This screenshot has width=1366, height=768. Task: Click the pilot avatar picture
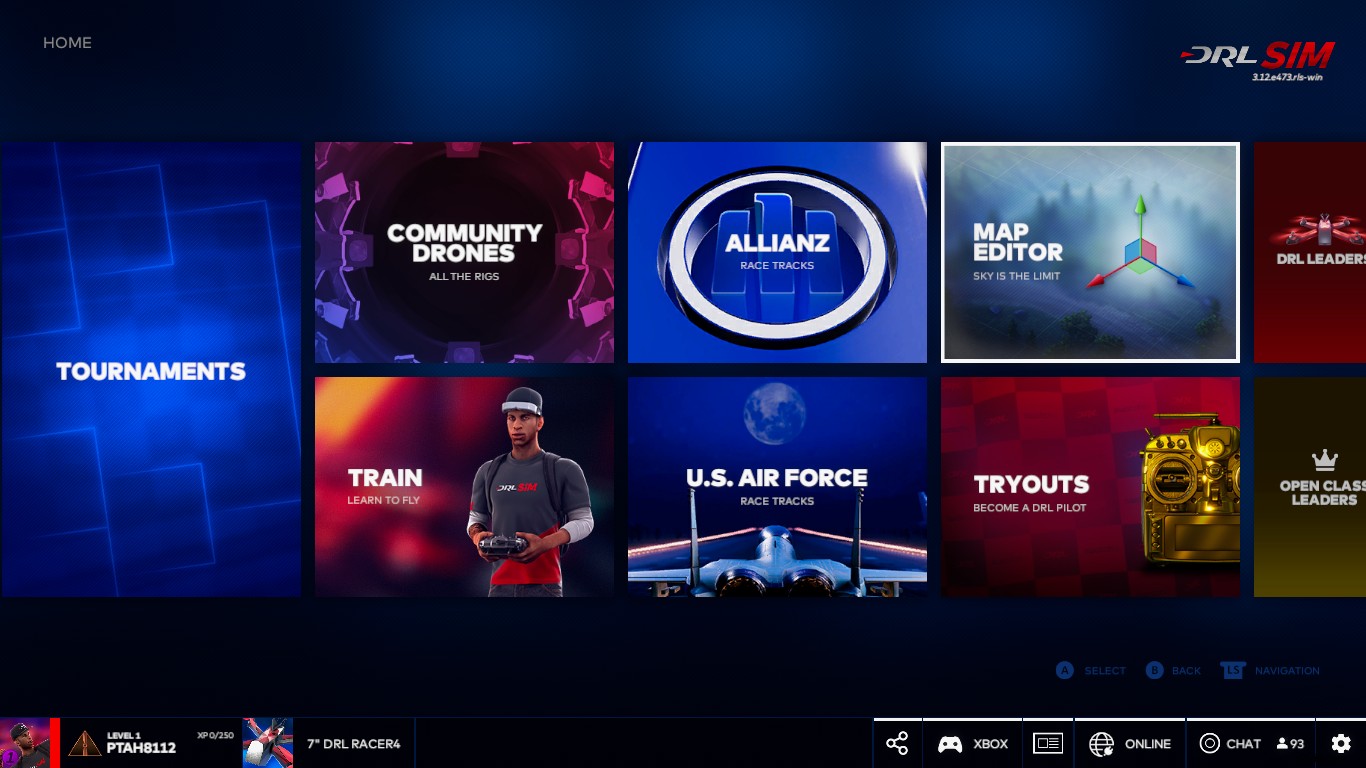25,743
